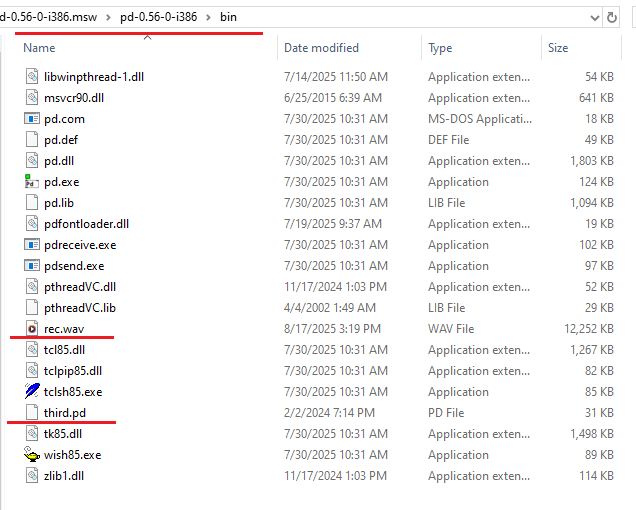
Task: Select the pd.com MS-DOS application icon
Action: click(x=32, y=118)
